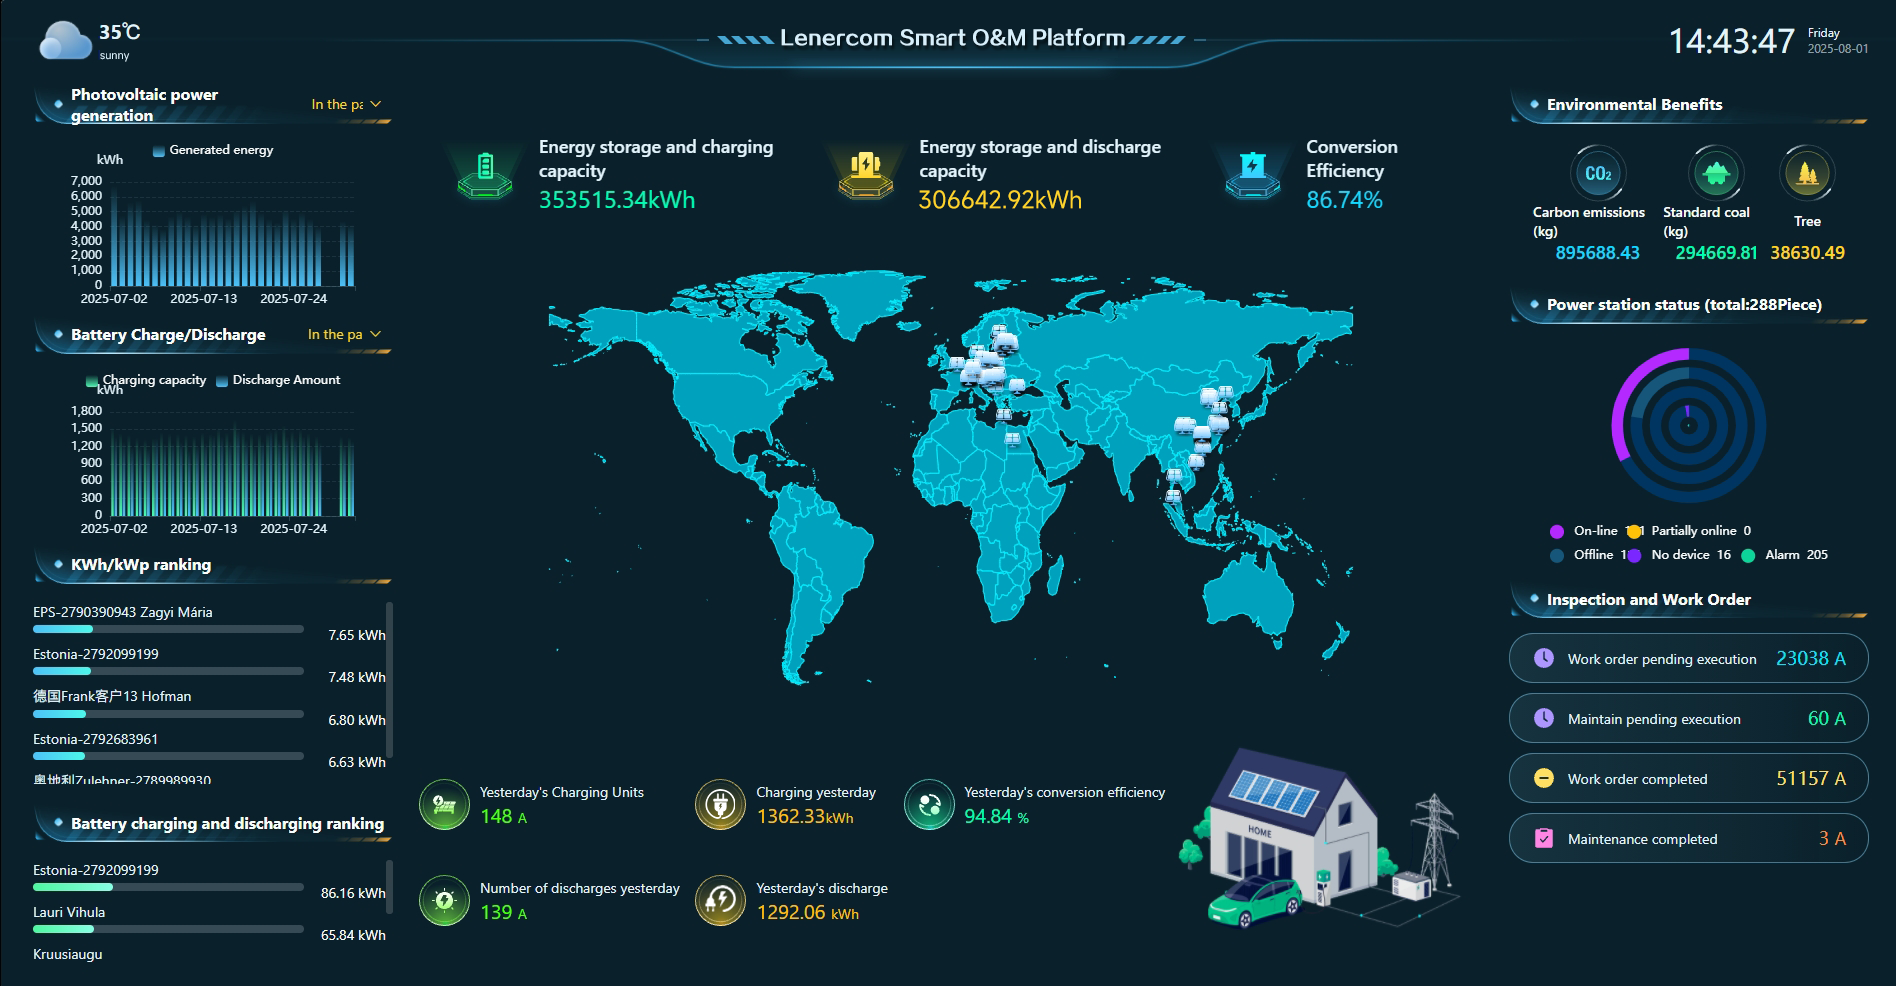This screenshot has width=1896, height=986.
Task: Open Work order pending execution item
Action: (1687, 659)
